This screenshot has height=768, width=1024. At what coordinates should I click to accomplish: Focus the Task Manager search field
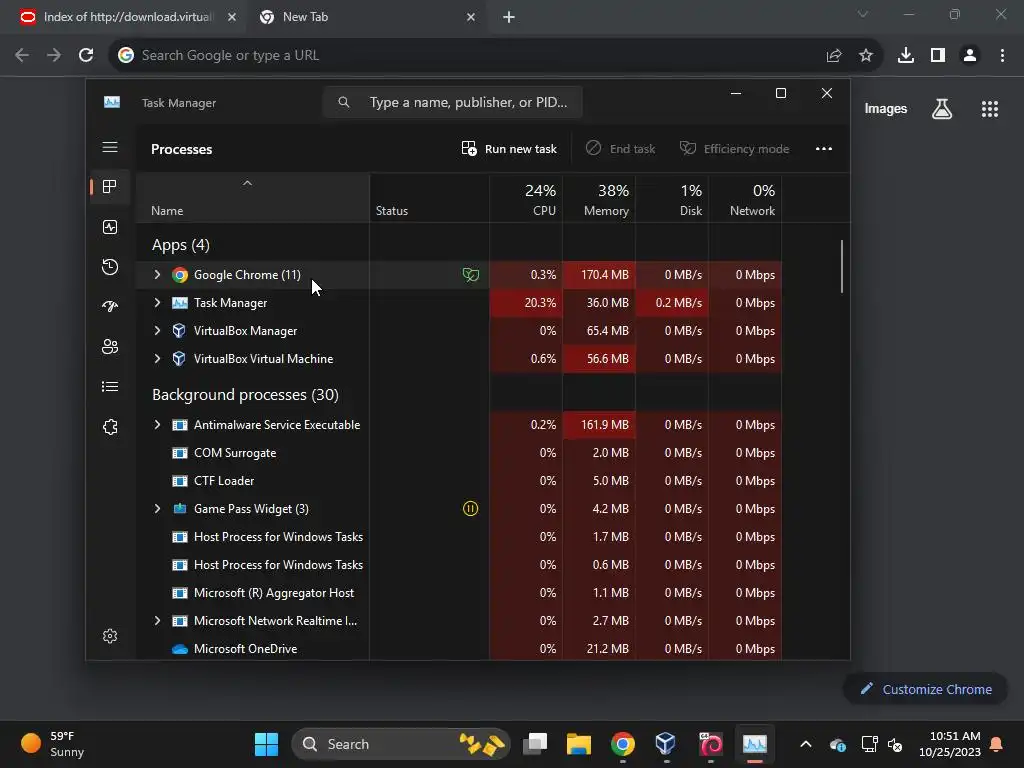pos(453,103)
